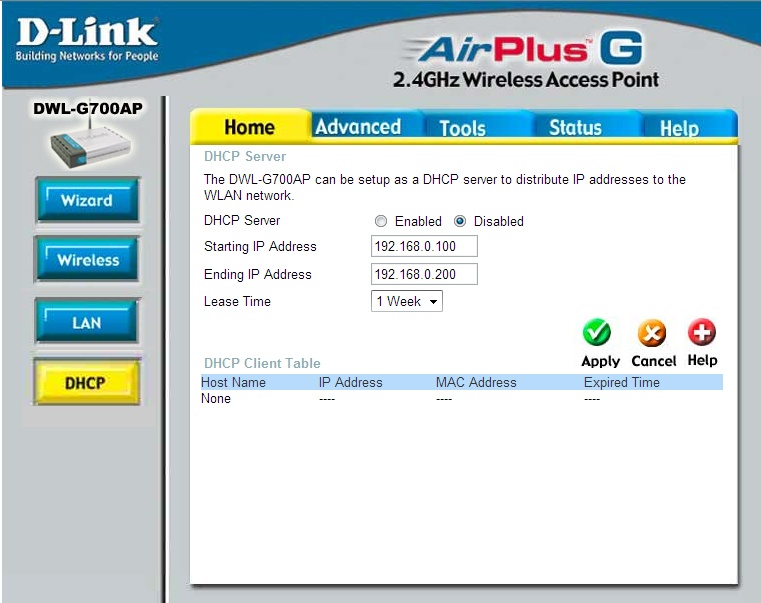Click the DHCP Client Table heading

[262, 363]
